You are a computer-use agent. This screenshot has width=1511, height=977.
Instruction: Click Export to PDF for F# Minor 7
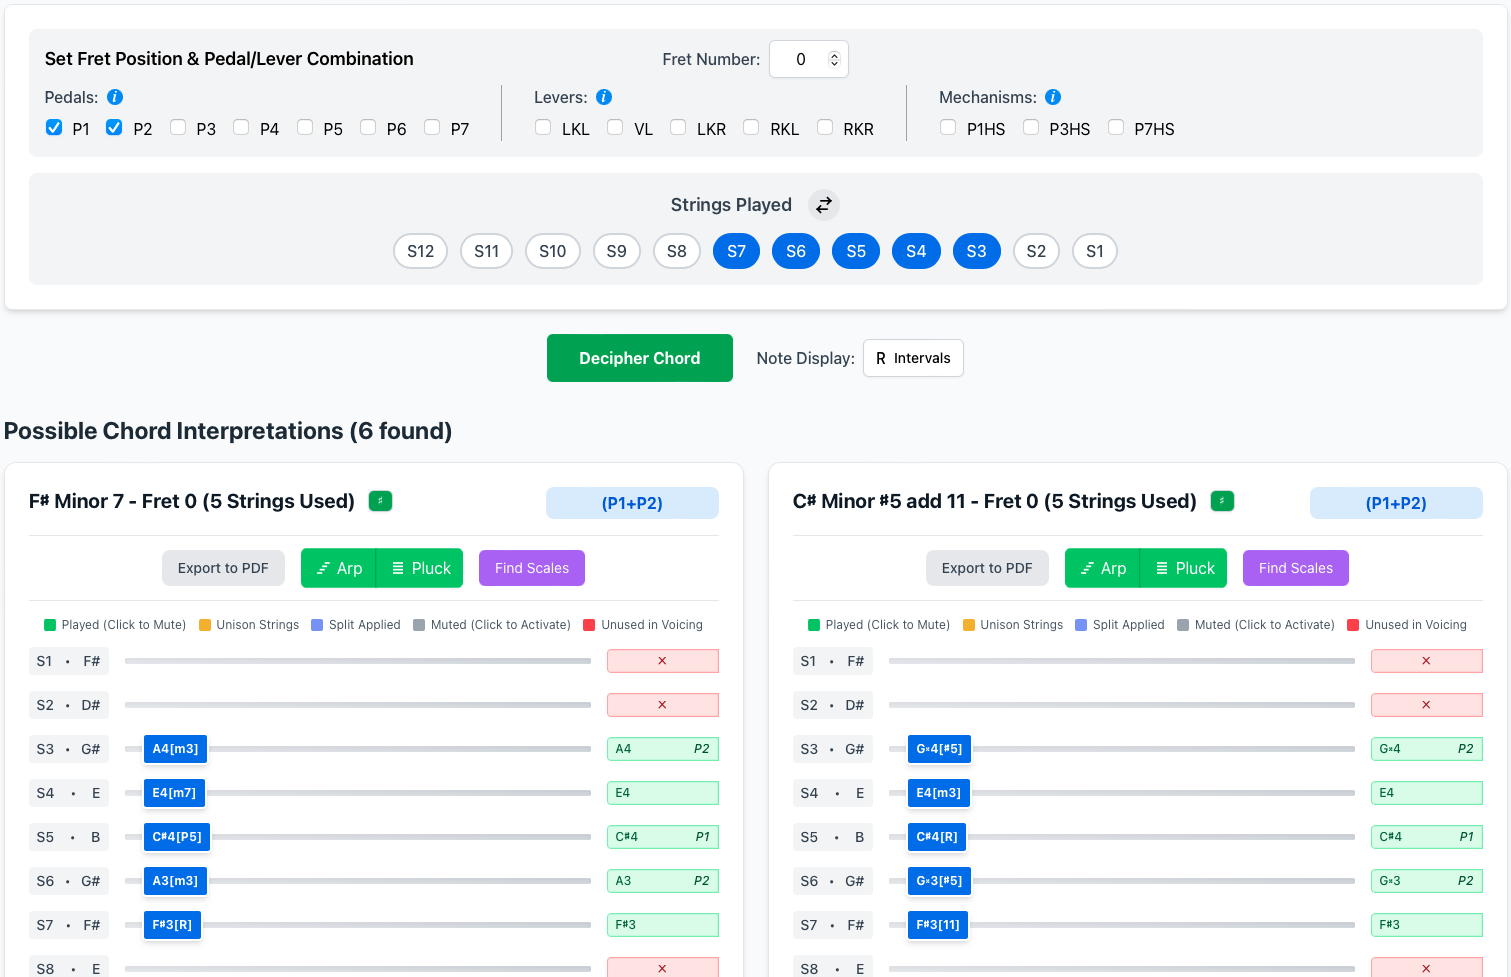point(223,568)
